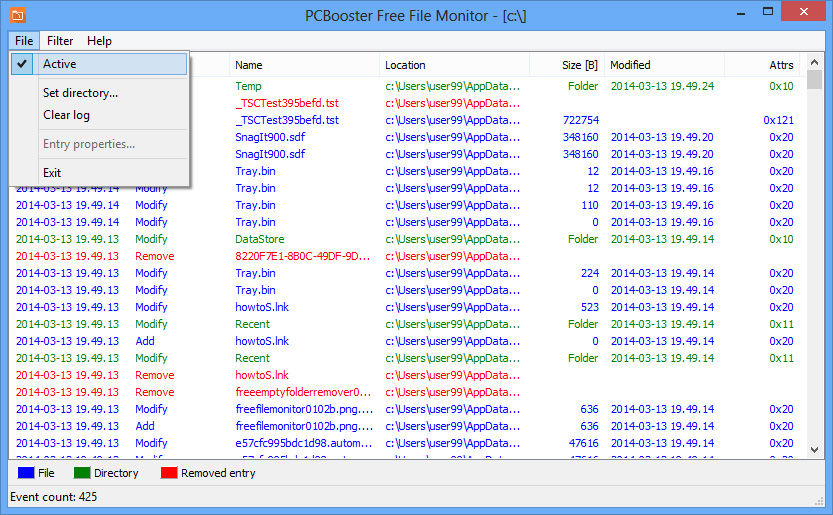
Task: Toggle the Active checkmark menu entry
Action: [99, 64]
